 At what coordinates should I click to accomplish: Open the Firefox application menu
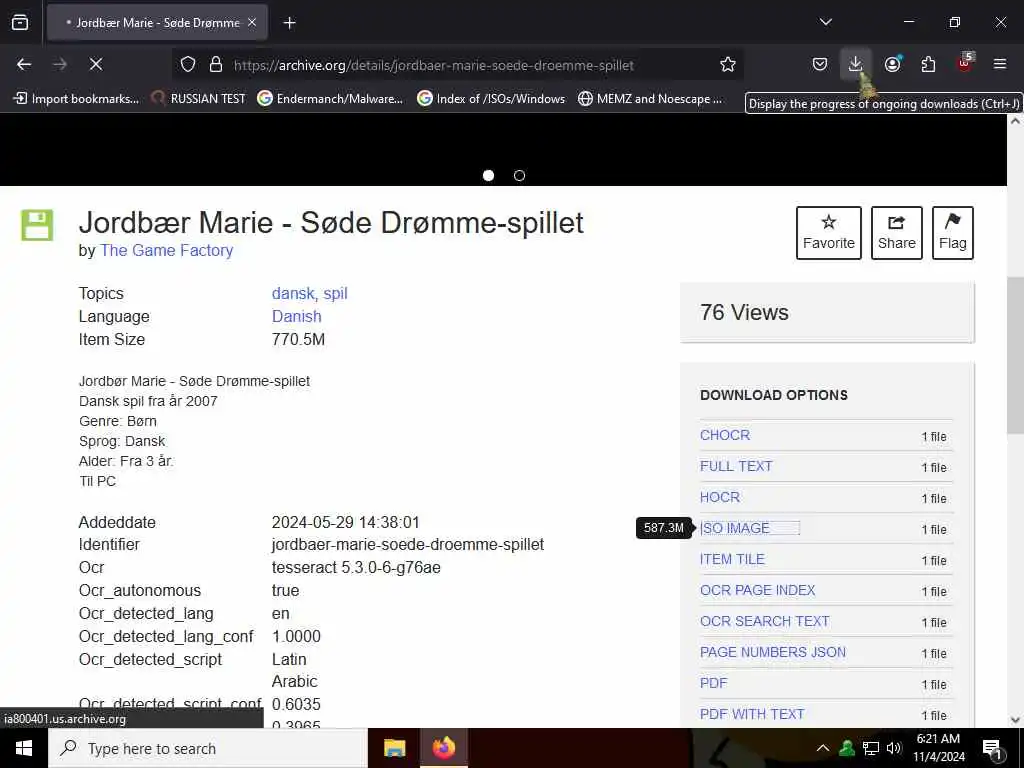pyautogui.click(x=1000, y=64)
